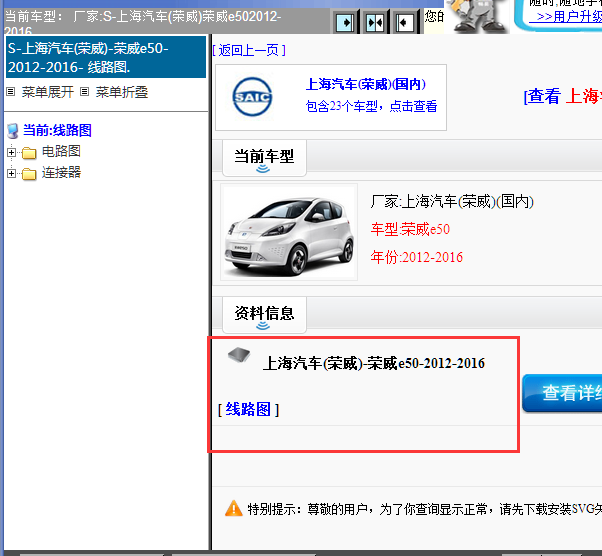
Task: Click the 上海汽车(荣威)-荣威e50-2012-2016 title
Action: point(374,363)
